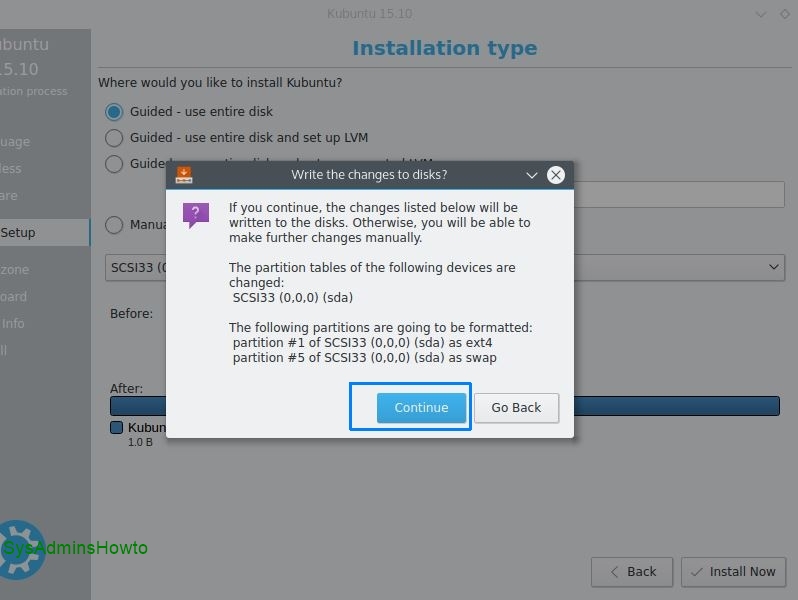Click the text field behind the dialog's top right
Screen dimensions: 798x600
point(678,194)
